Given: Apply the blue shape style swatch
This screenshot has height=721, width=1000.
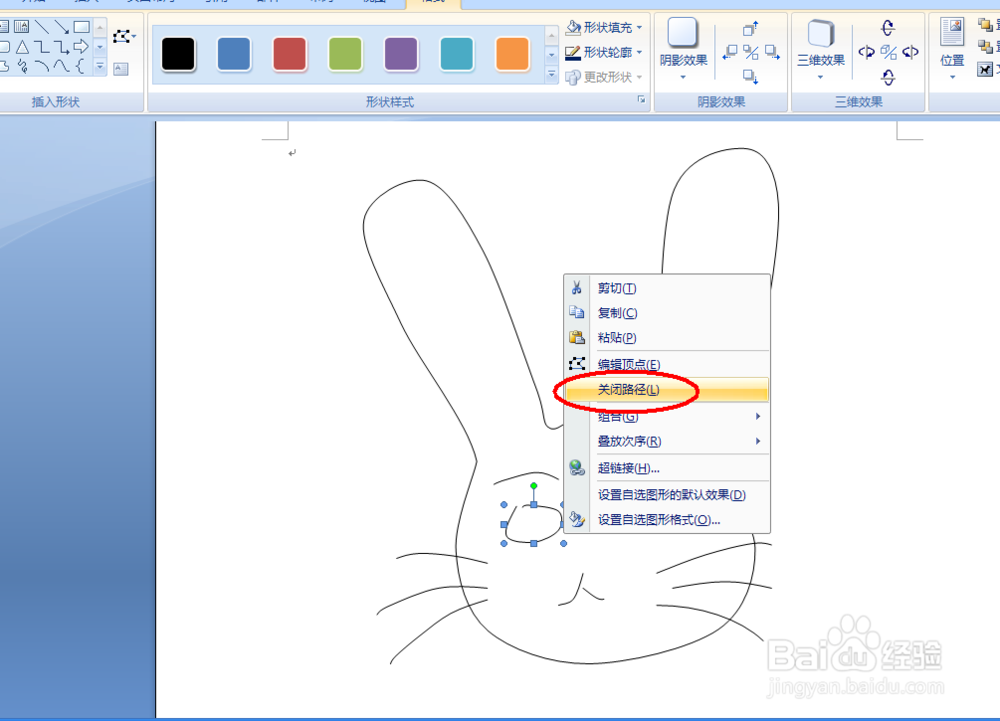Looking at the screenshot, I should pos(234,54).
